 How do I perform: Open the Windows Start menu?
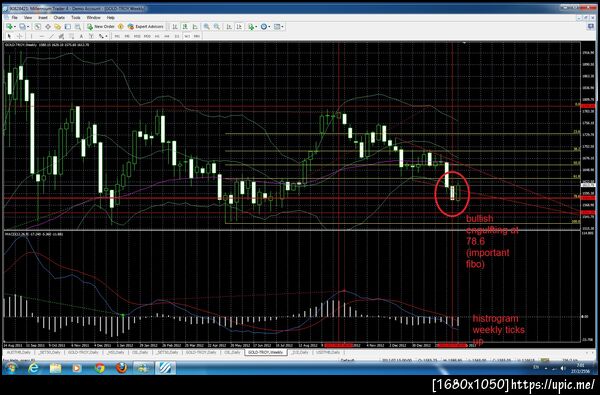[x=10, y=368]
